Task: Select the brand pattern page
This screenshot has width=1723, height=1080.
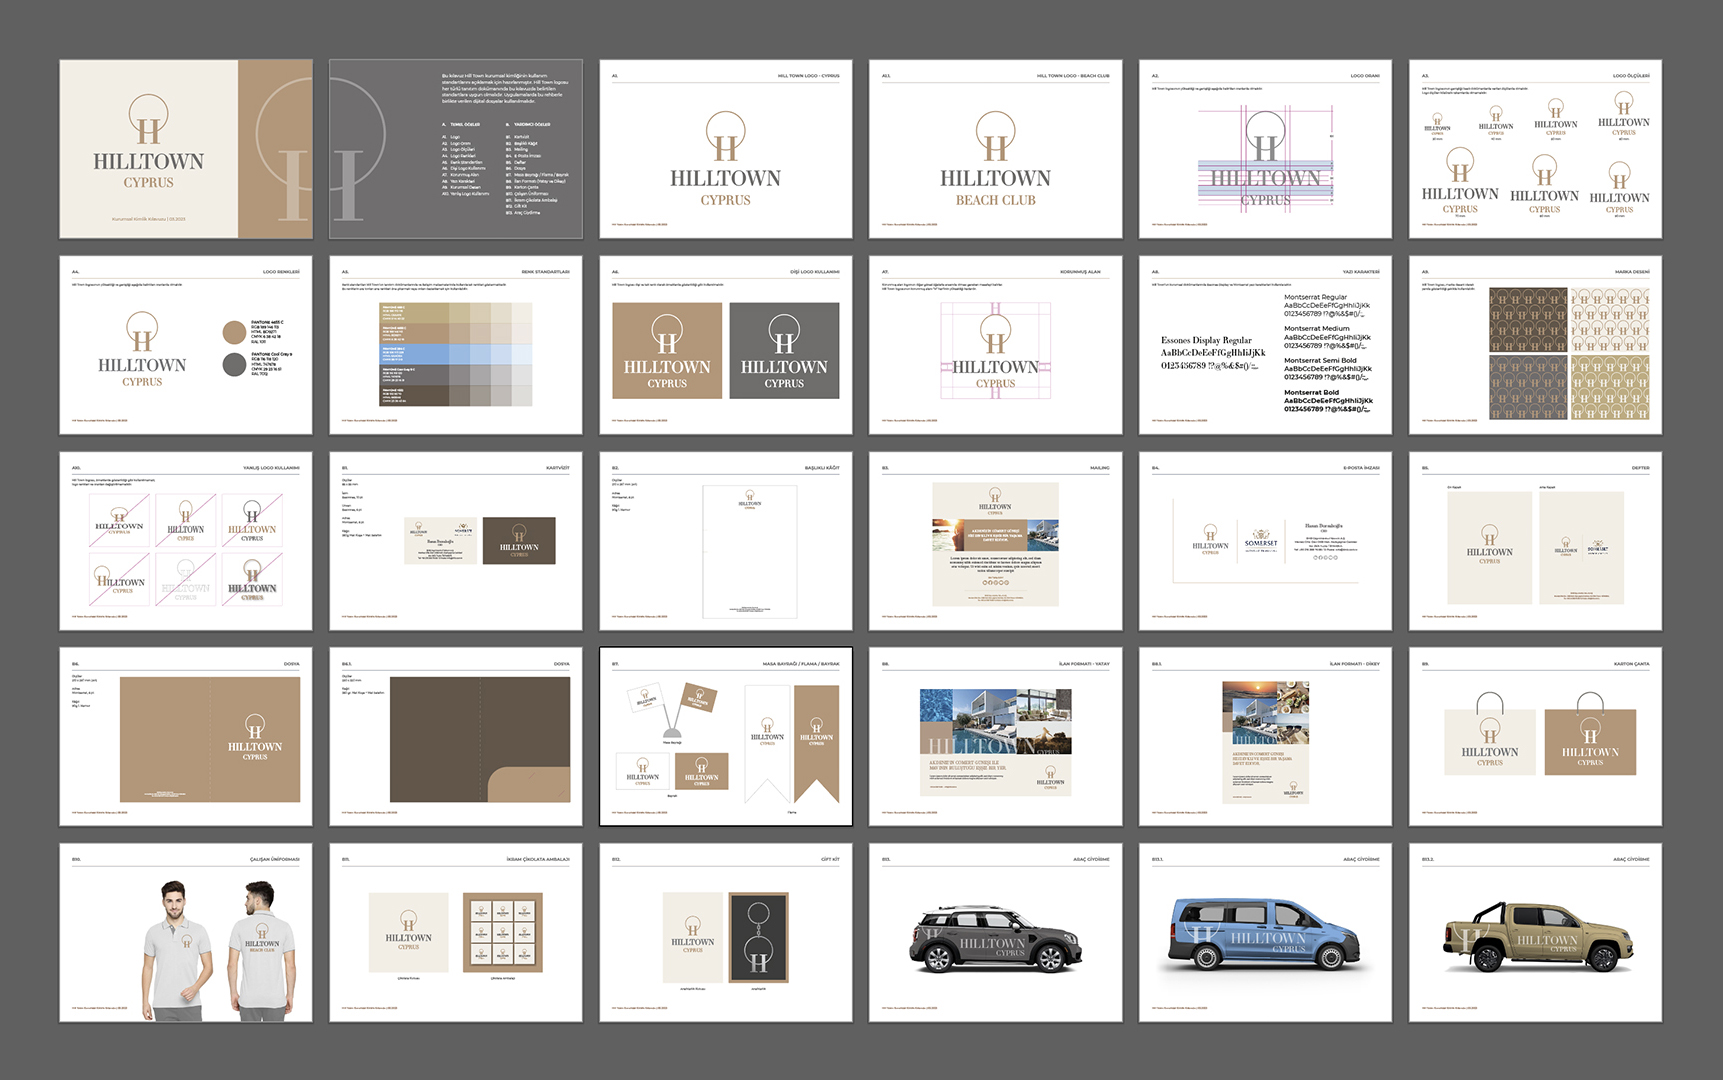Action: click(x=1535, y=345)
